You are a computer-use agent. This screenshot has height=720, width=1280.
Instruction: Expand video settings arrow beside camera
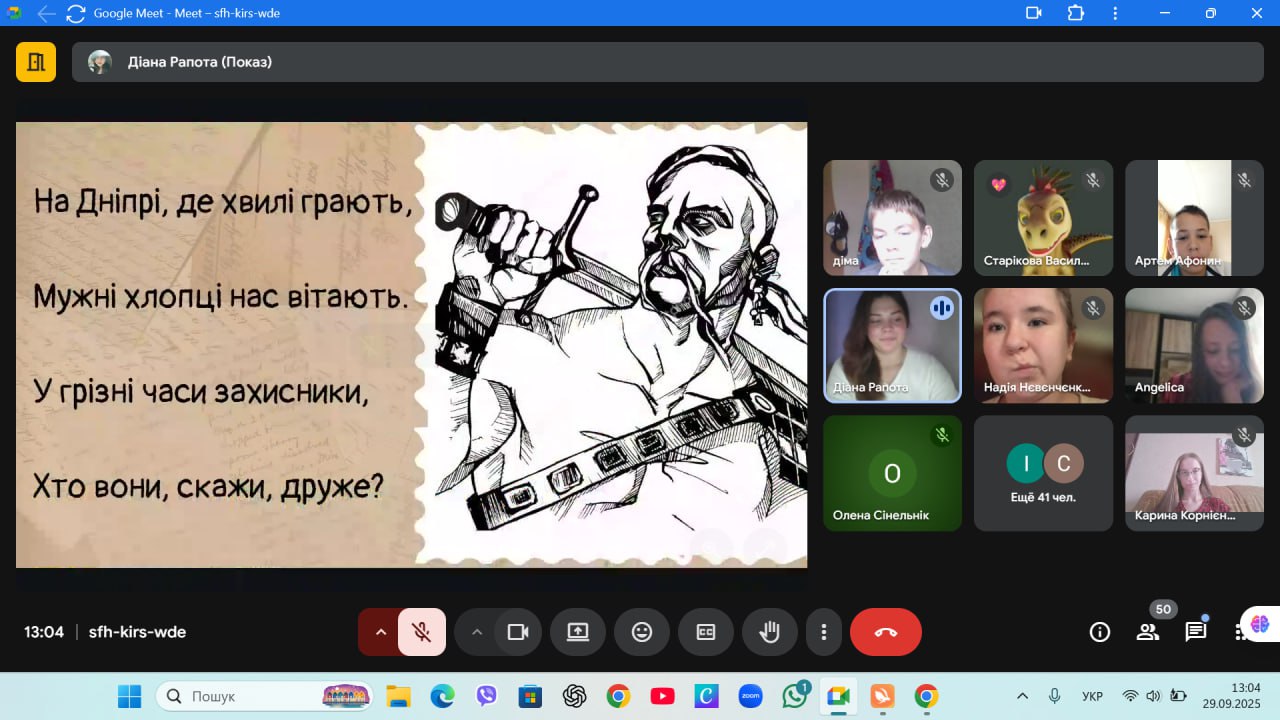tap(477, 632)
